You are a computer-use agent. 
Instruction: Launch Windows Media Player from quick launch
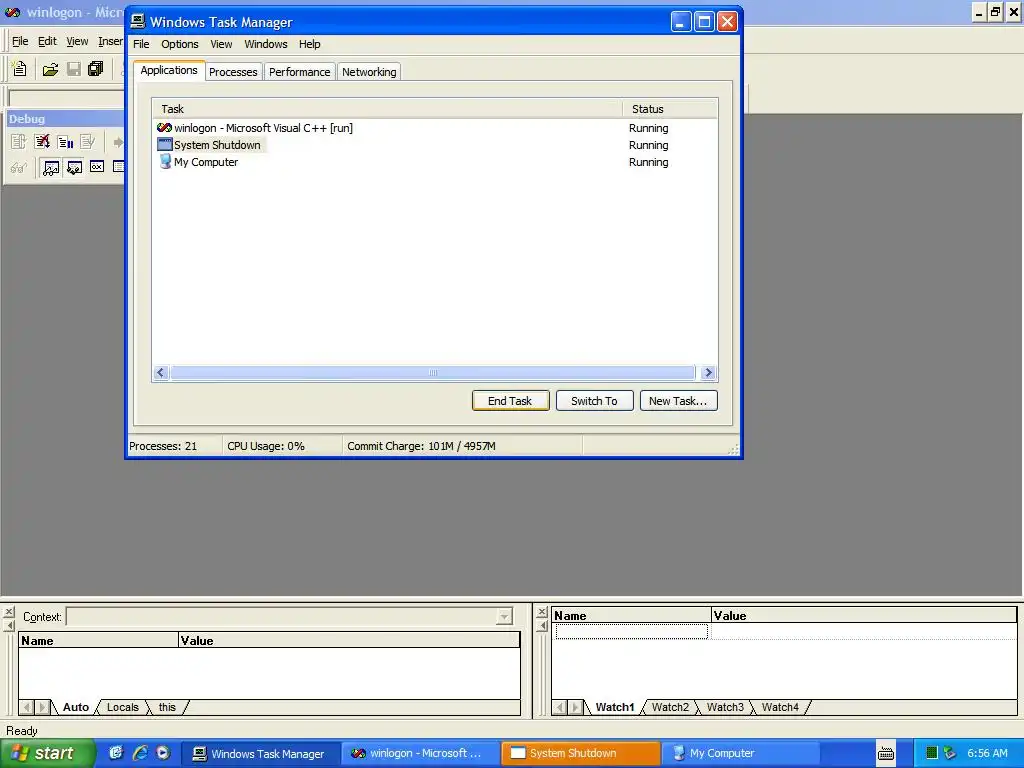tap(163, 753)
